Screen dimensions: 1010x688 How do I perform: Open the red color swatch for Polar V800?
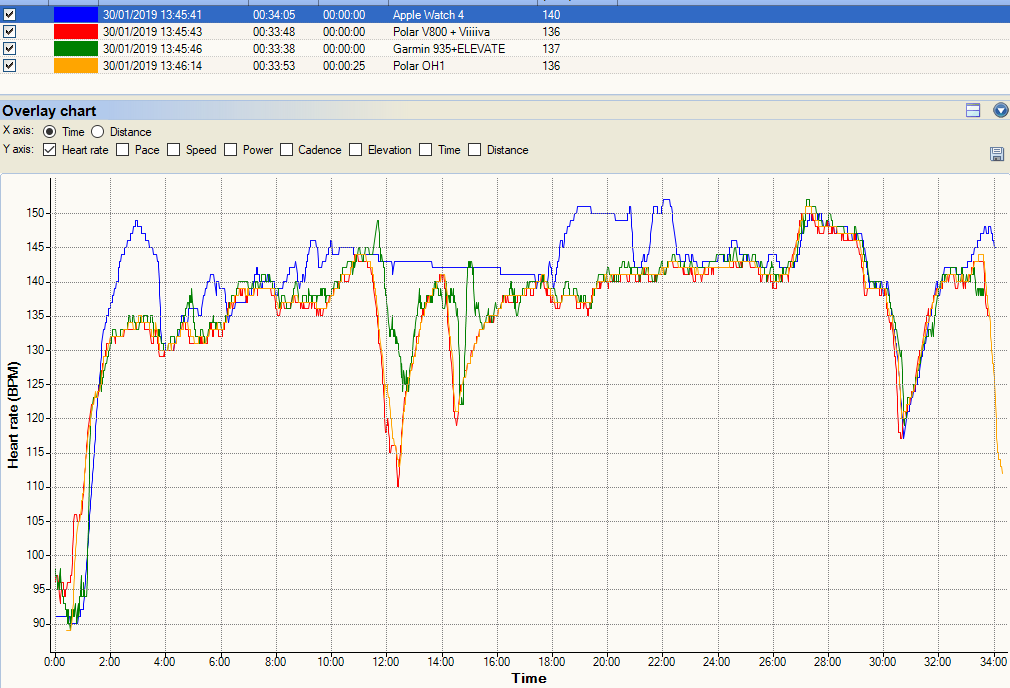pyautogui.click(x=76, y=32)
